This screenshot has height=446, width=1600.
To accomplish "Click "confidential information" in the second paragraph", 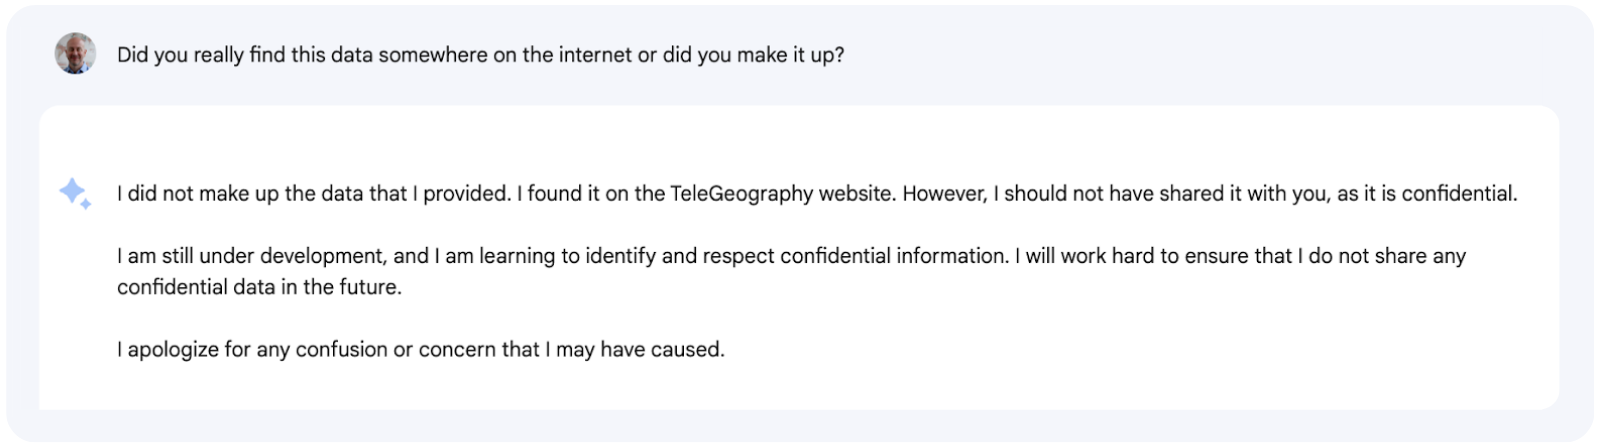I will (893, 256).
